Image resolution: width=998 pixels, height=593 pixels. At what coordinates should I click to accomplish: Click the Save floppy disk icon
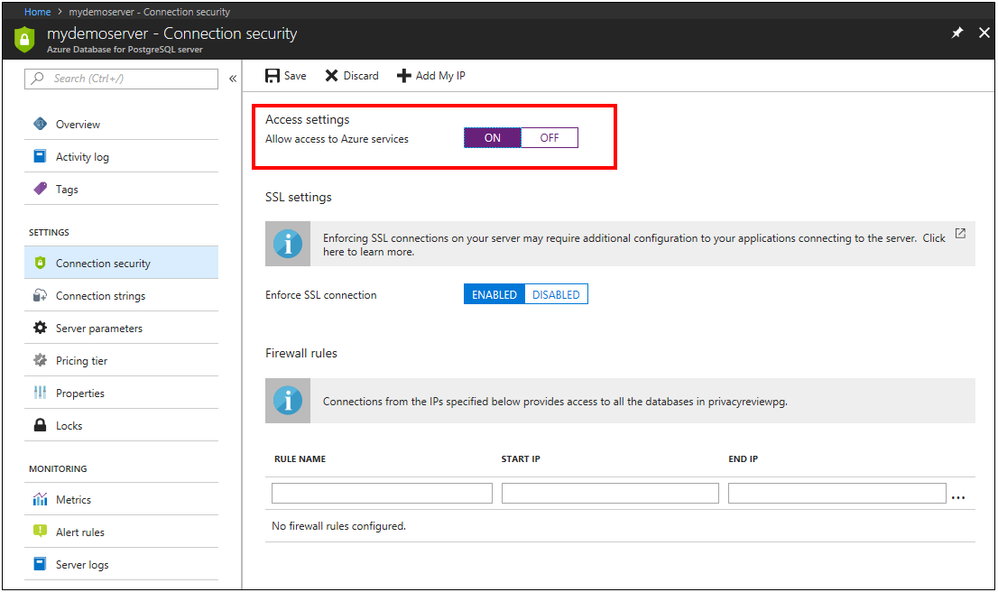click(272, 76)
